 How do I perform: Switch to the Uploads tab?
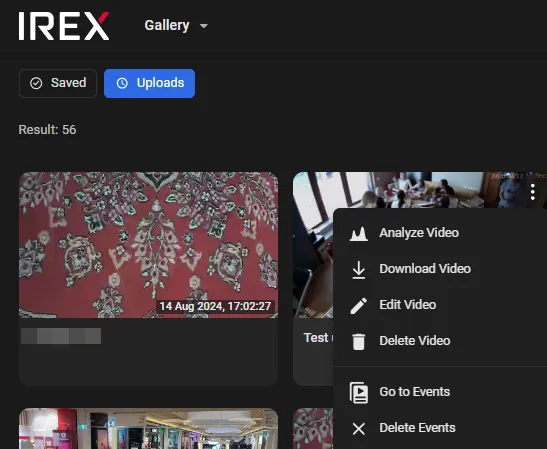pos(149,83)
